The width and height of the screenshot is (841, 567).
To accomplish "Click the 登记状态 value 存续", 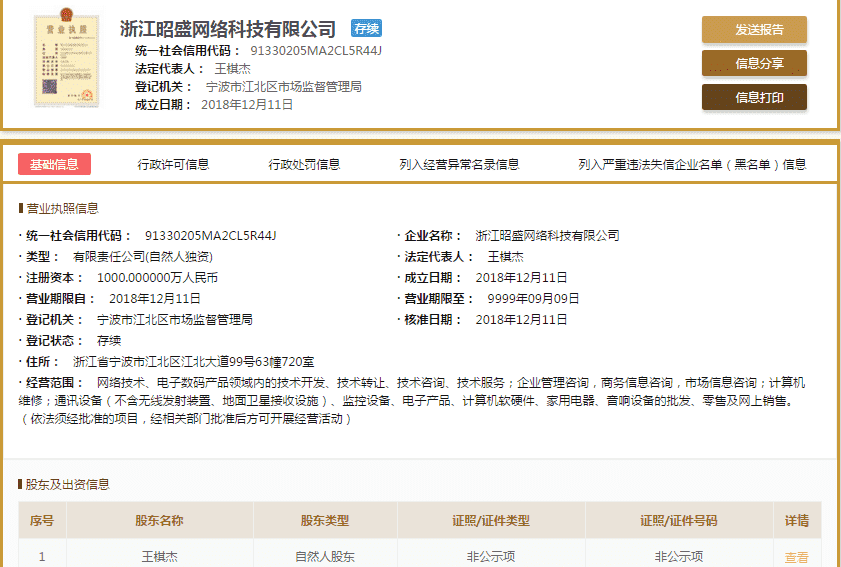I will tap(109, 341).
